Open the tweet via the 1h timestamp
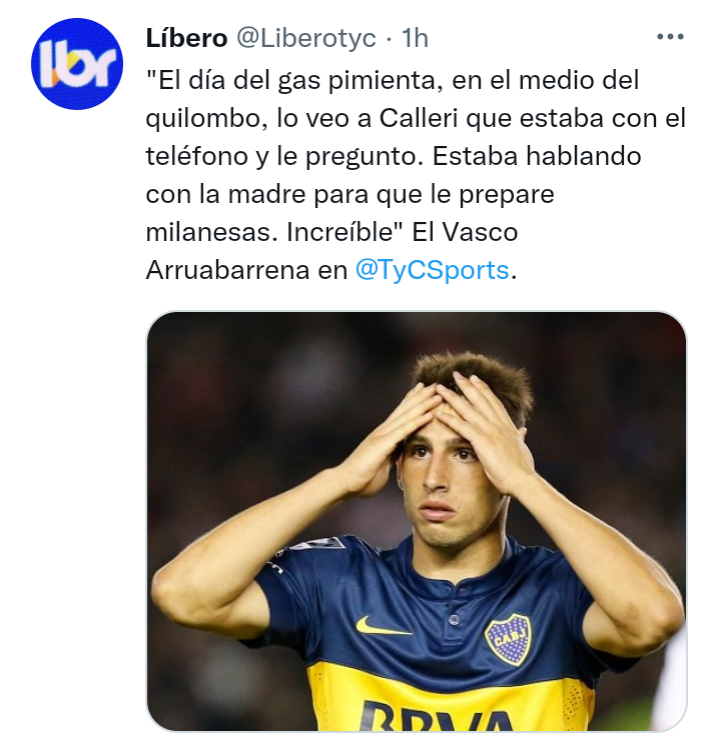 click(x=415, y=38)
